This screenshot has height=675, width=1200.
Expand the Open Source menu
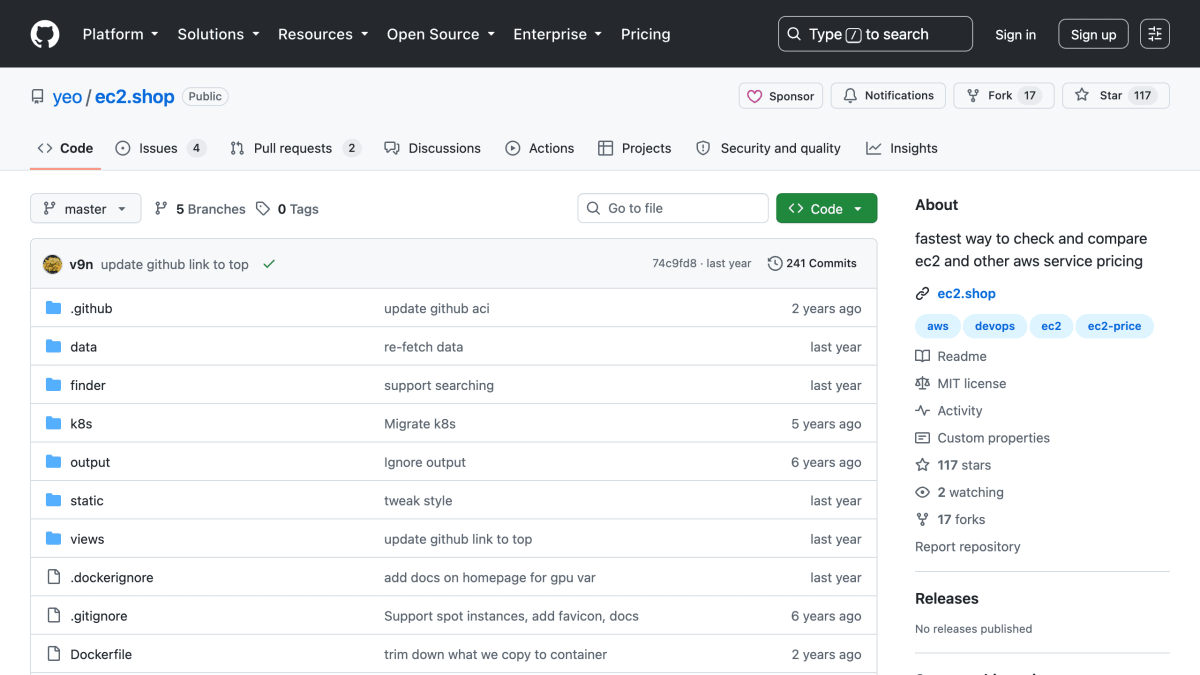(x=441, y=34)
